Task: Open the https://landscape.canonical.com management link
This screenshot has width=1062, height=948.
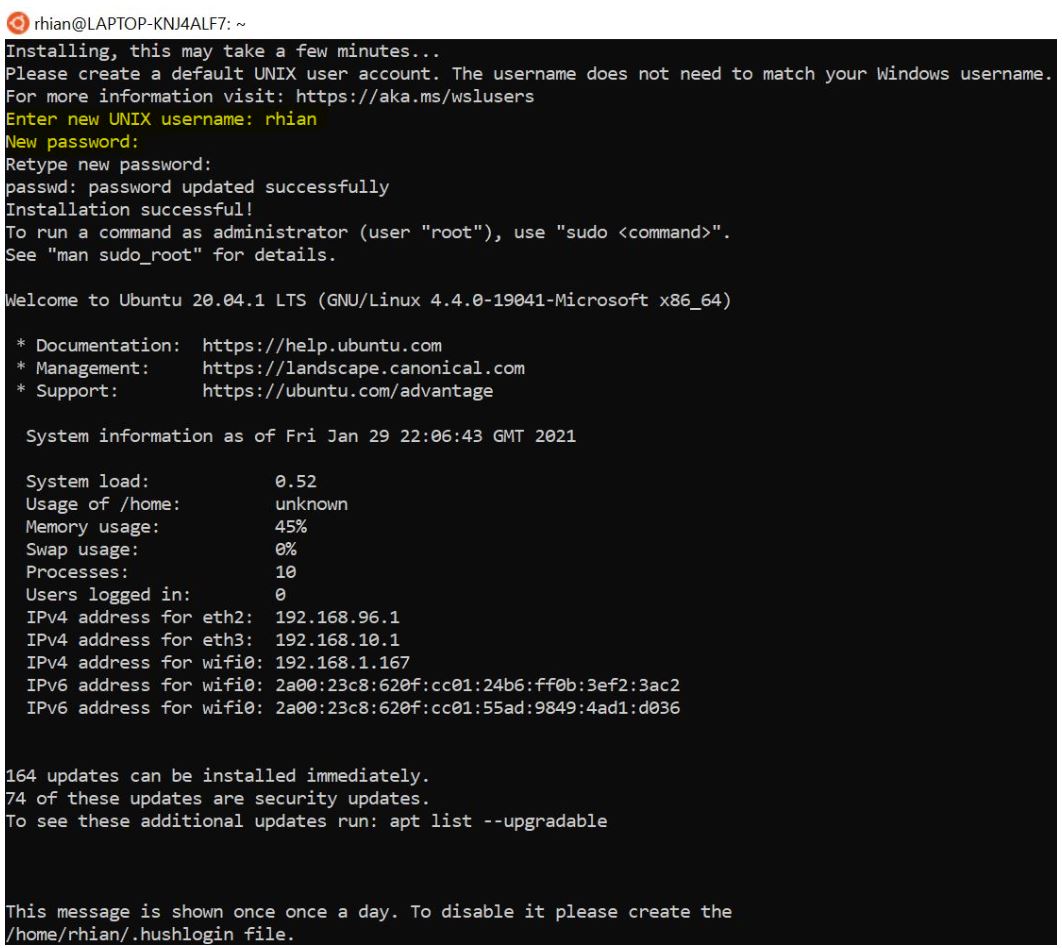Action: click(363, 368)
